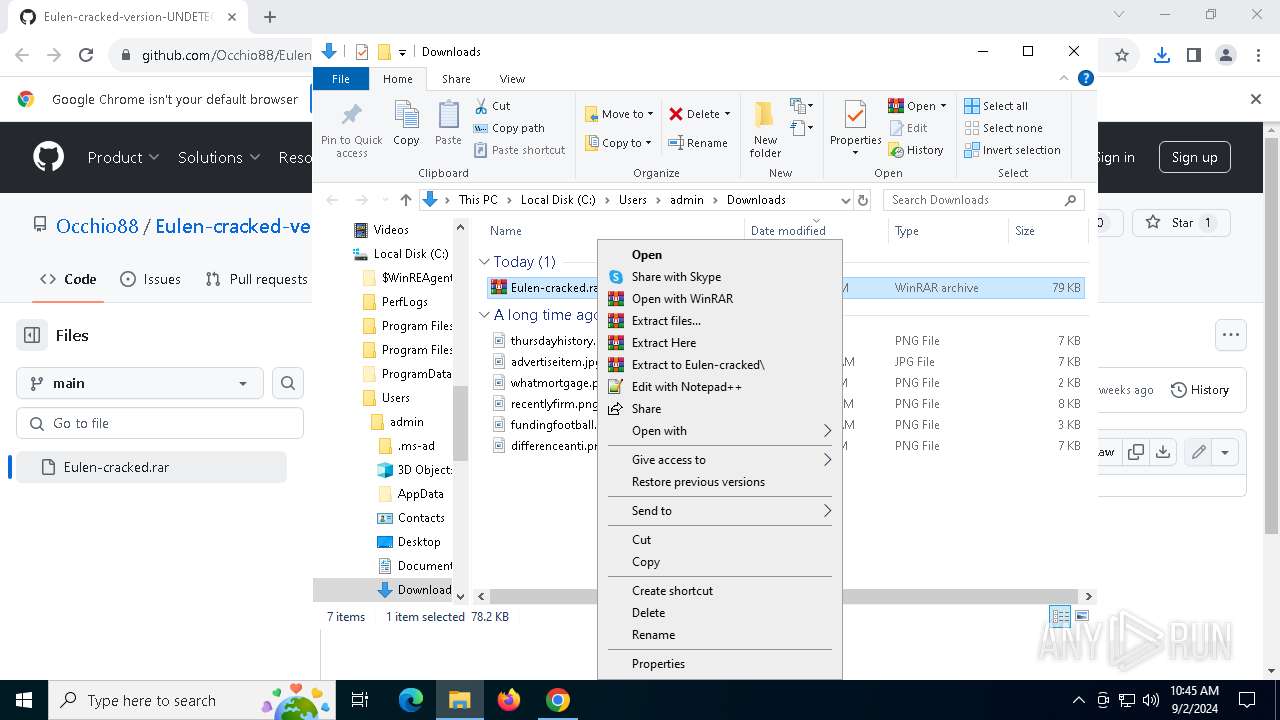Click the Windows Start button

pos(23,700)
